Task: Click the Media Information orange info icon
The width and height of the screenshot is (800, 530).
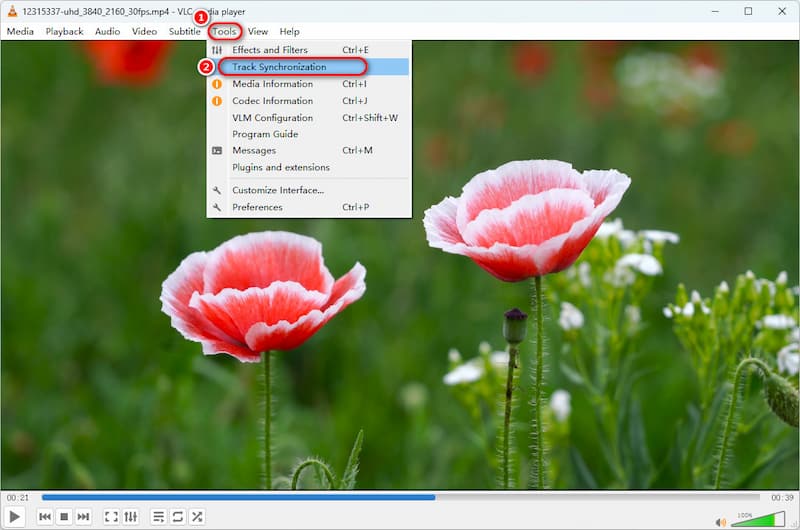Action: (217, 84)
